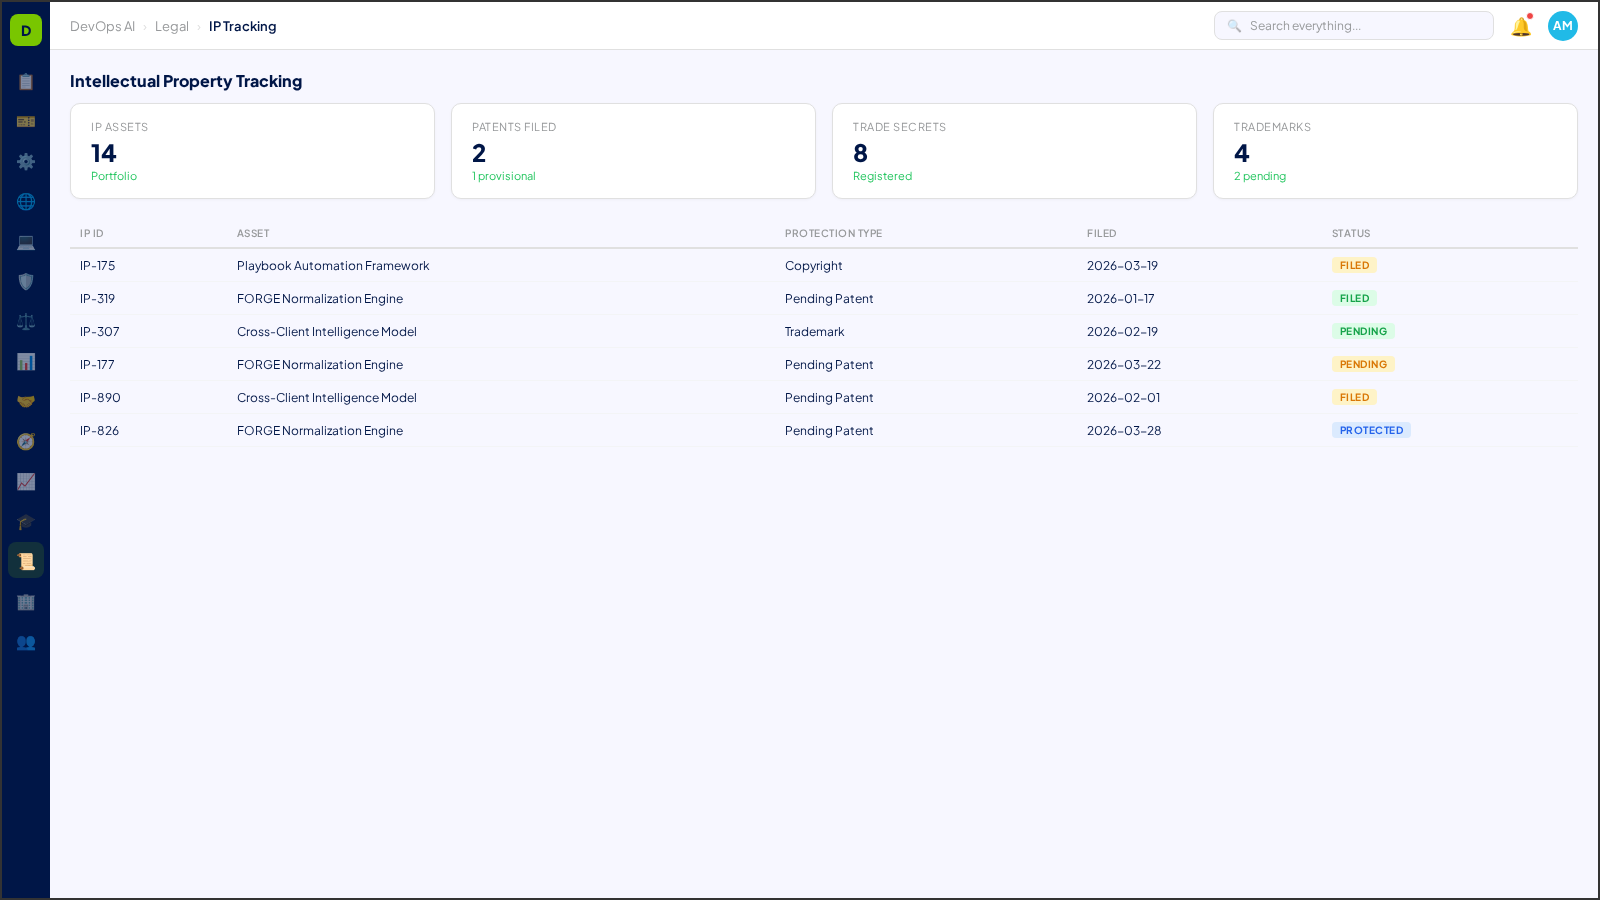The width and height of the screenshot is (1600, 900).
Task: Click the DevOps AI logo badge
Action: 25,29
